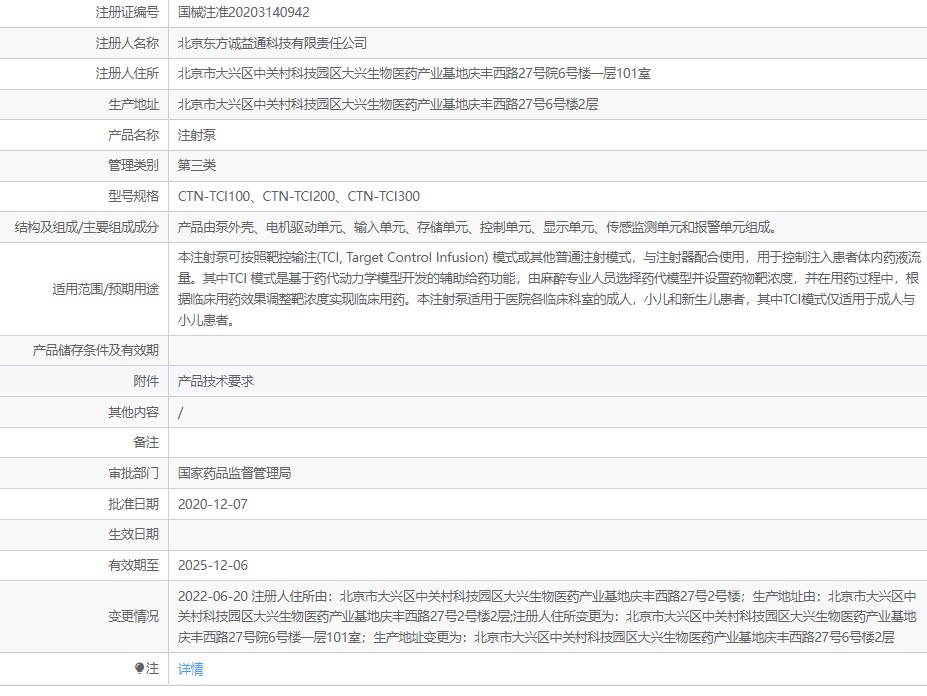Click the 产品储存条件及有效期 label
927x696 pixels.
96,351
